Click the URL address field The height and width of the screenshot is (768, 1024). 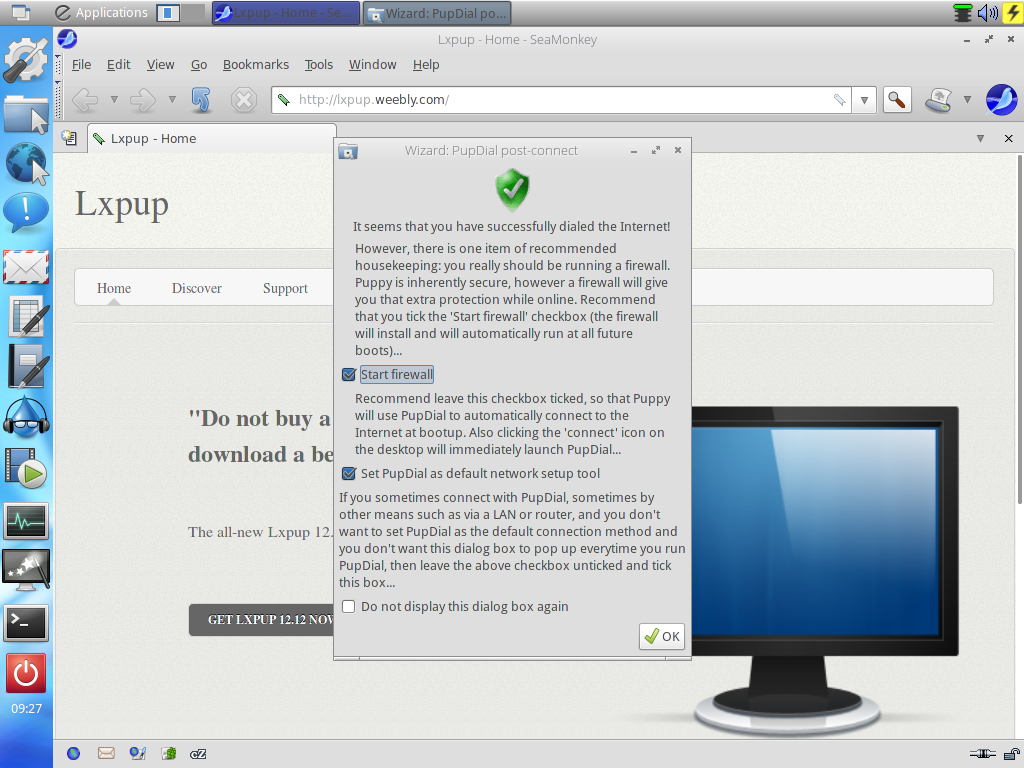[562, 100]
